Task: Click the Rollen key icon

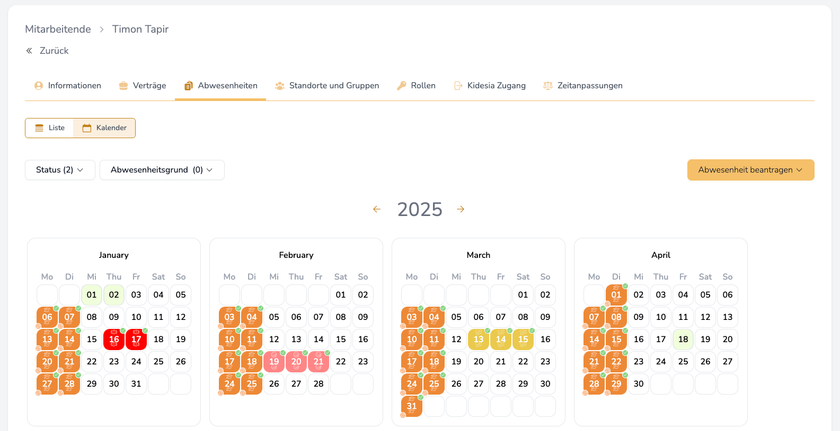Action: pyautogui.click(x=401, y=86)
